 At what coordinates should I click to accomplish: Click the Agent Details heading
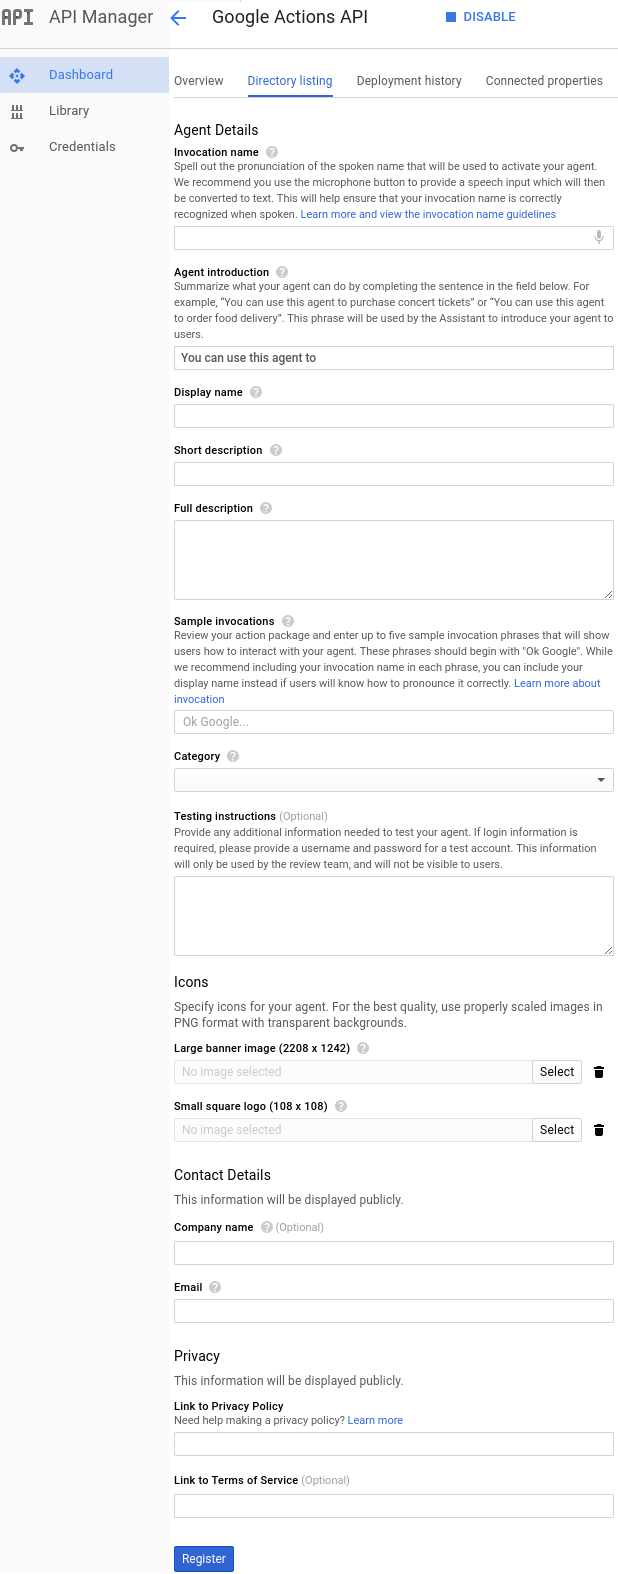click(x=216, y=130)
